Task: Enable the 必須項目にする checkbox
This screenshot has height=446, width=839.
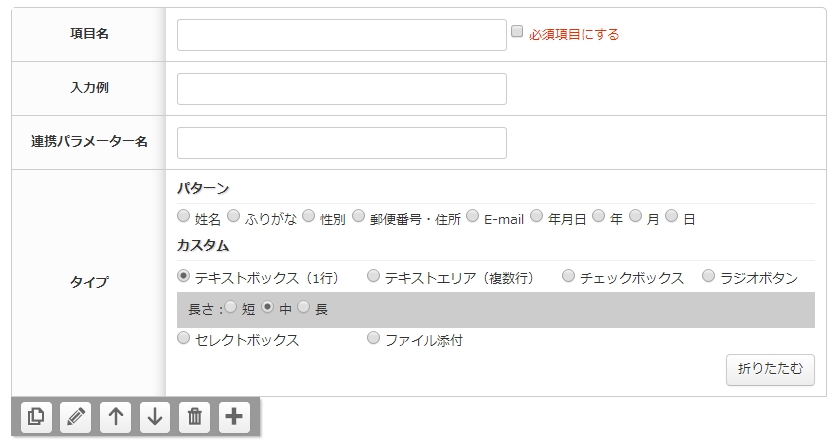Action: 517,32
